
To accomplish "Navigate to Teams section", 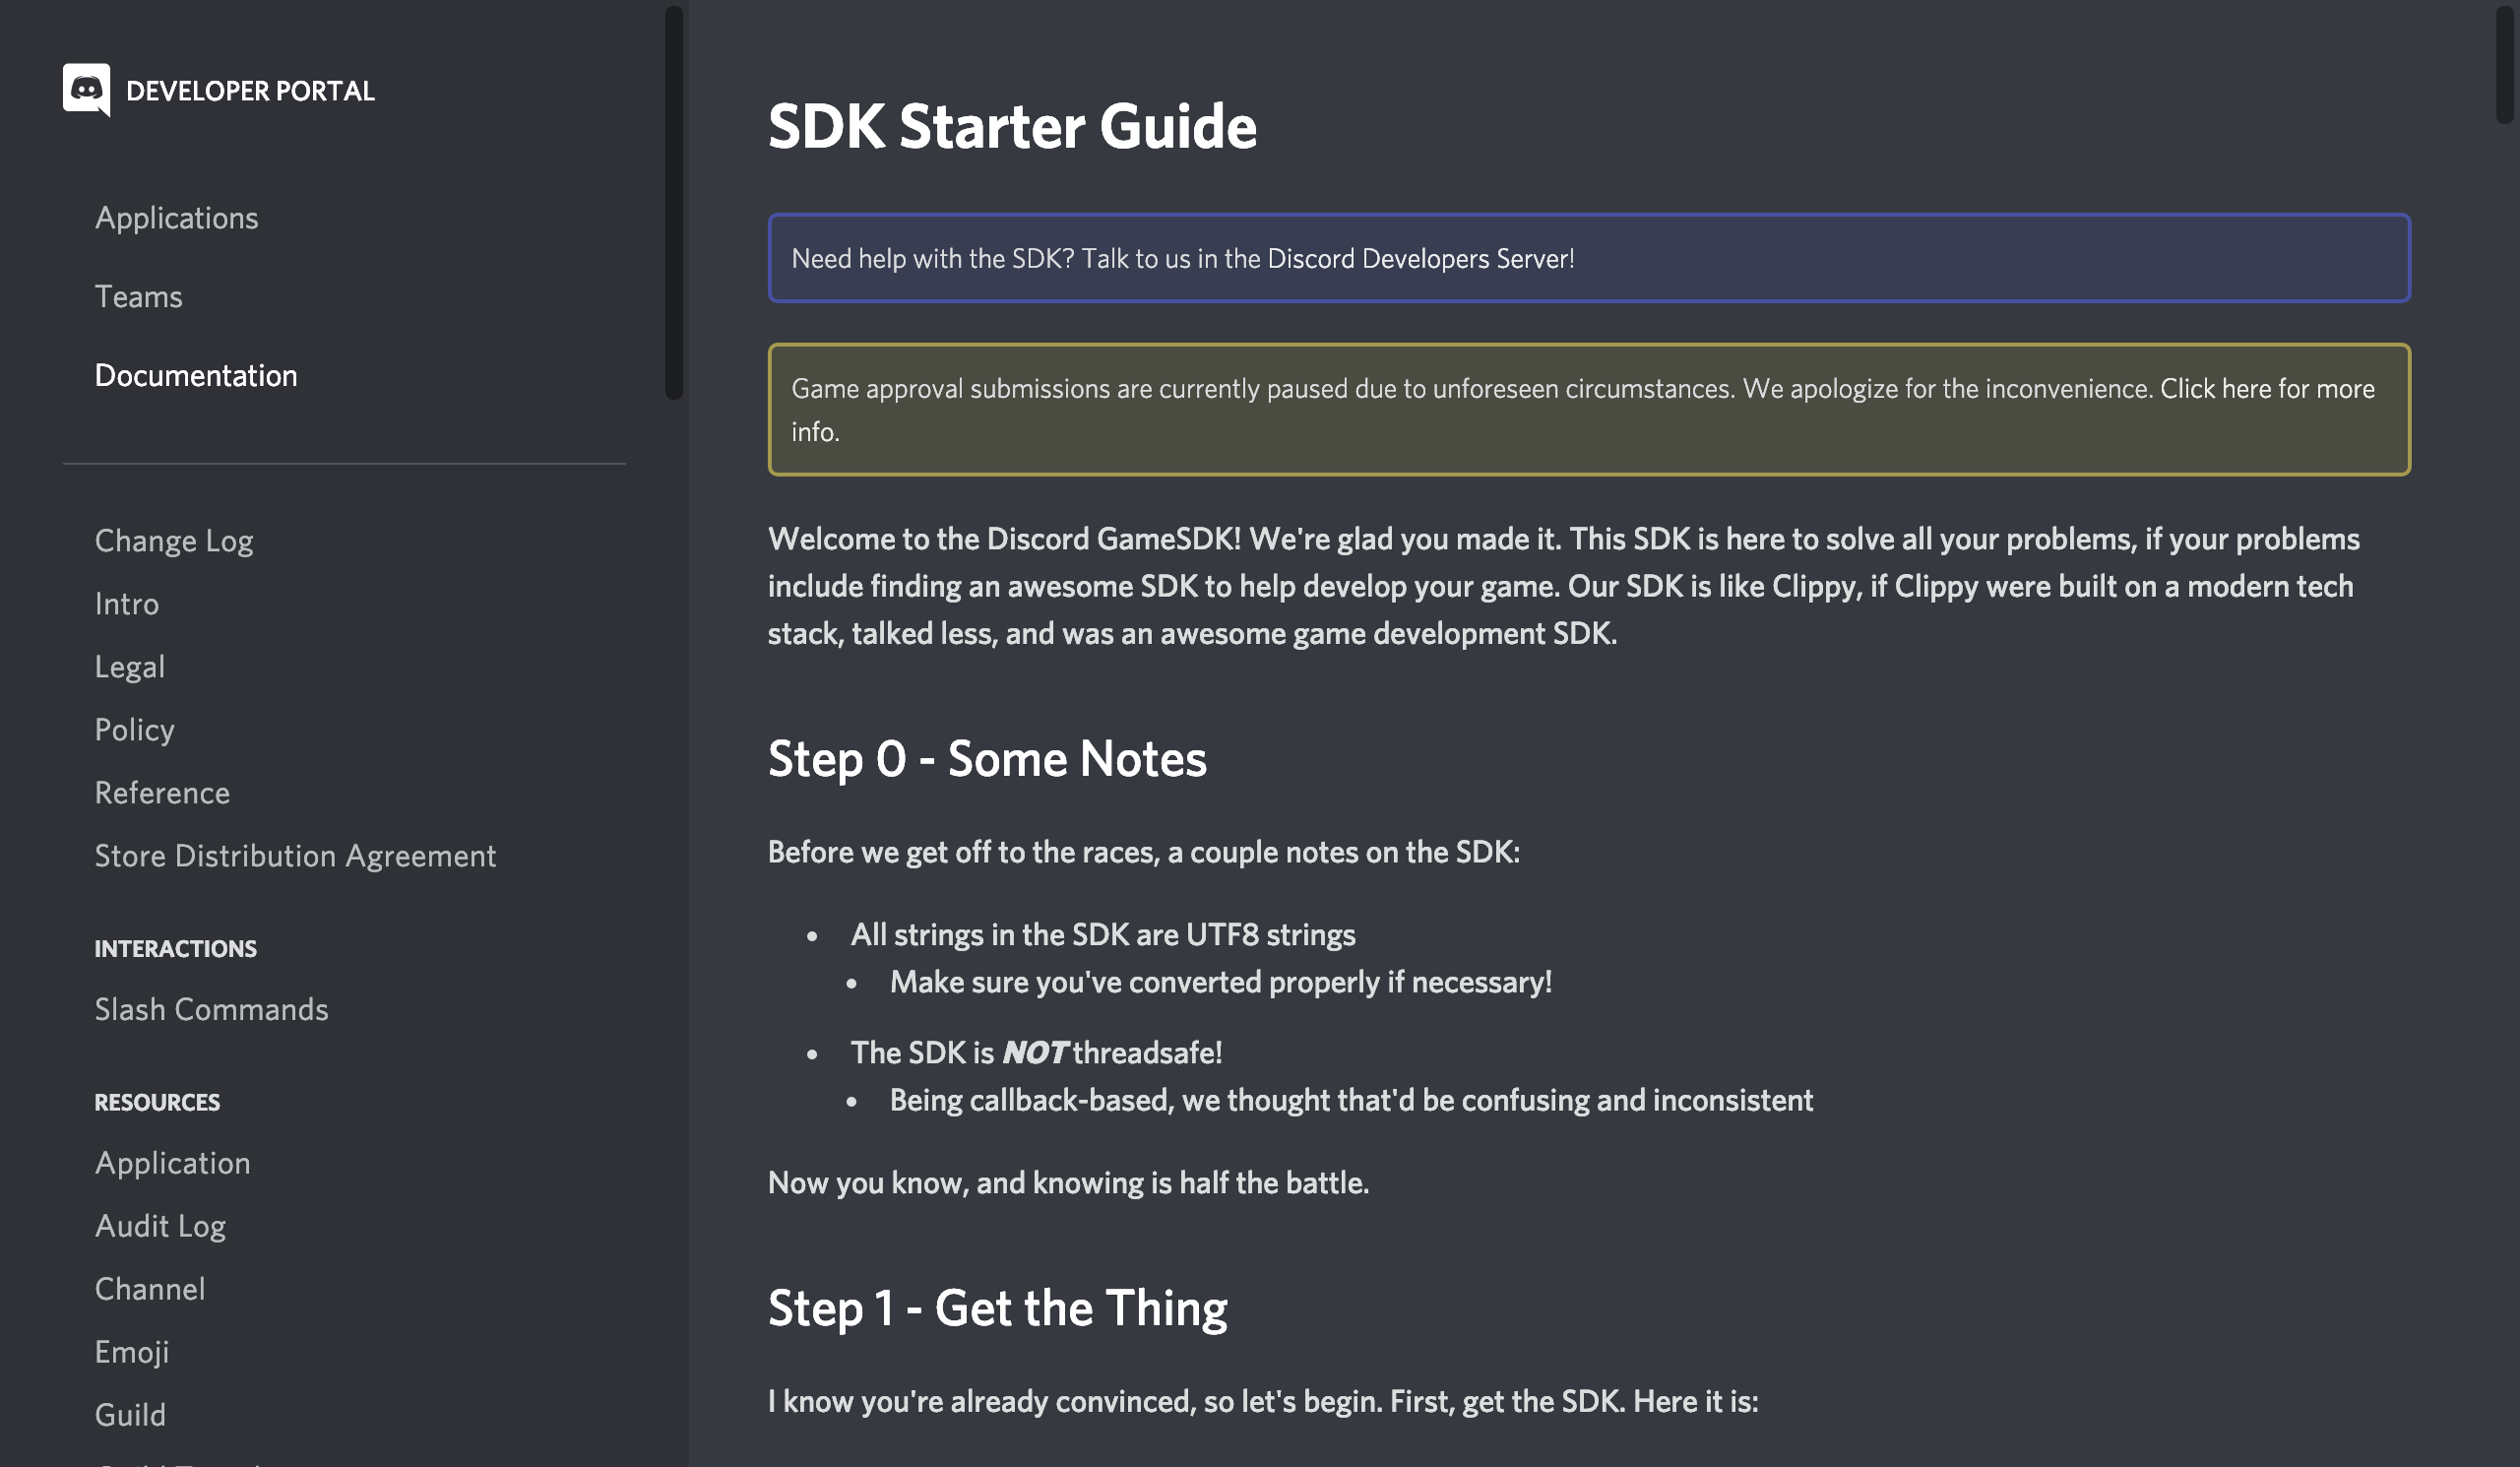I will [x=138, y=295].
